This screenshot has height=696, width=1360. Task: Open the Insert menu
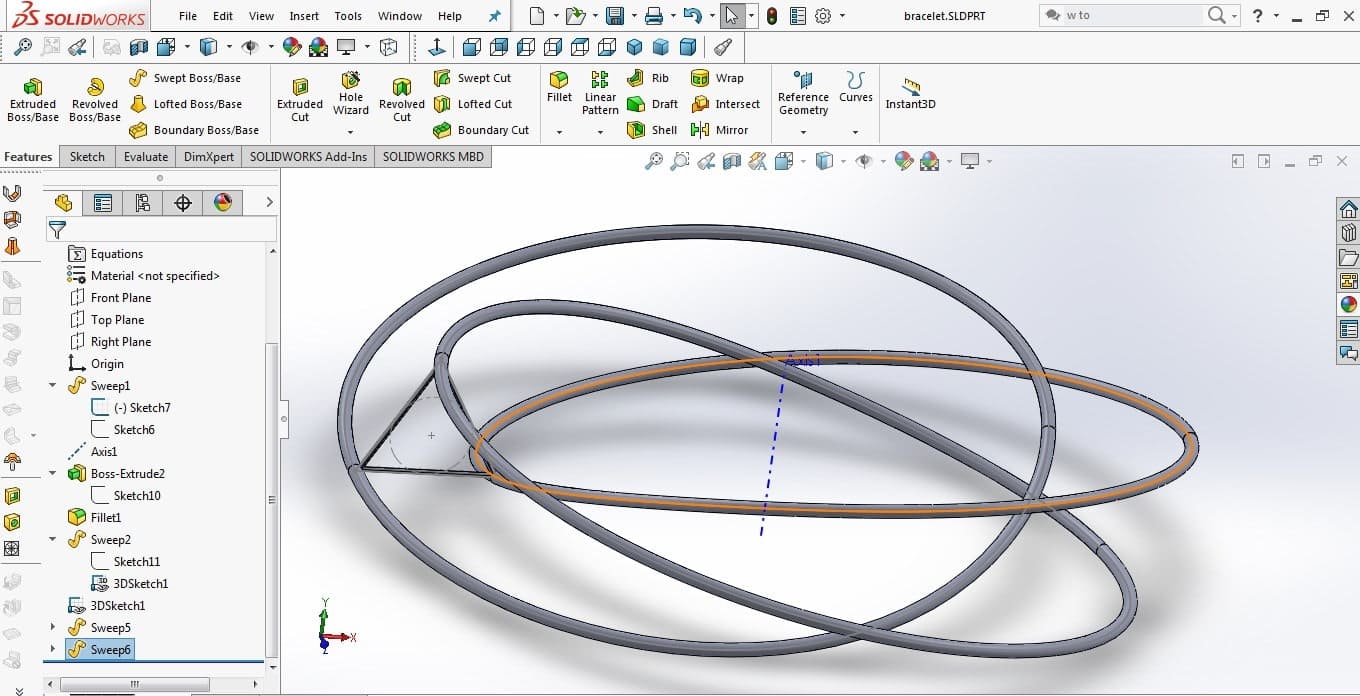(x=304, y=16)
